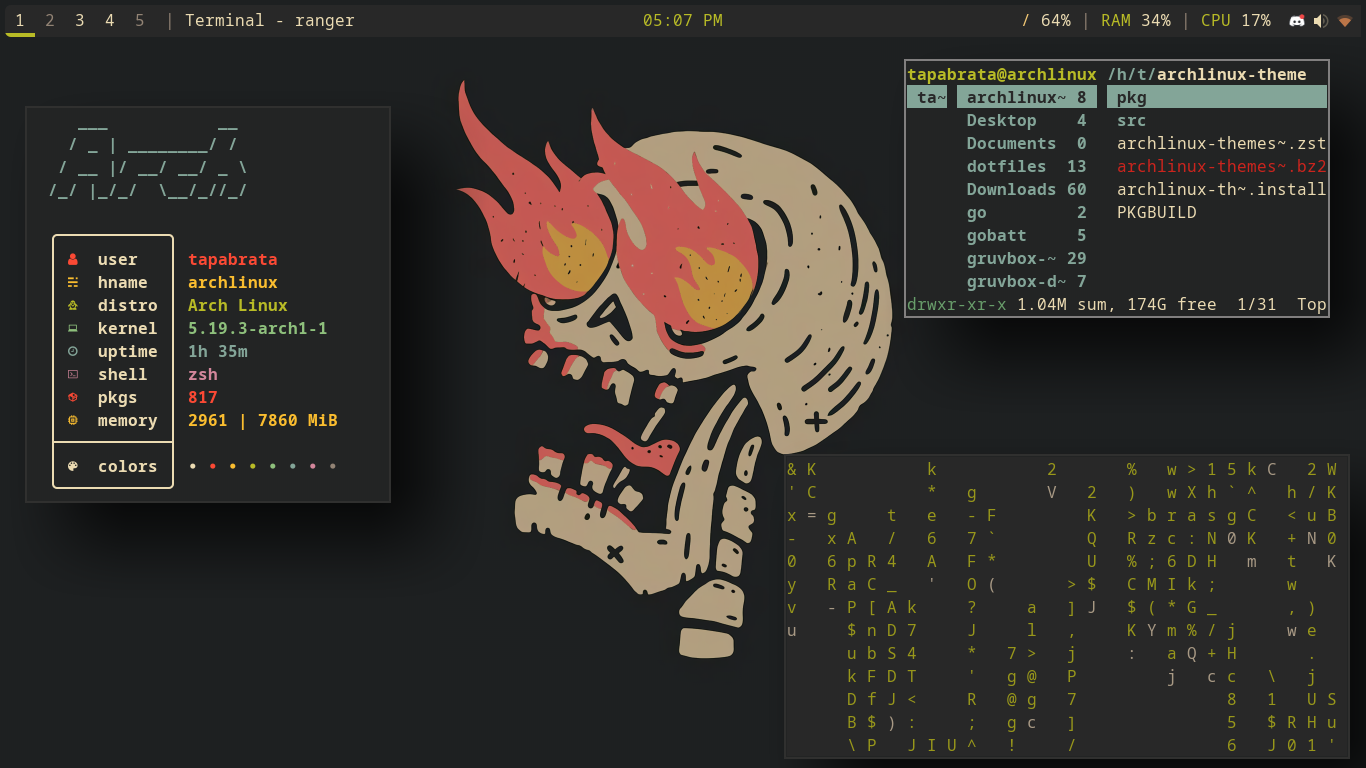Image resolution: width=1366 pixels, height=768 pixels.
Task: Click the chip icon beside memory
Action: coord(72,420)
